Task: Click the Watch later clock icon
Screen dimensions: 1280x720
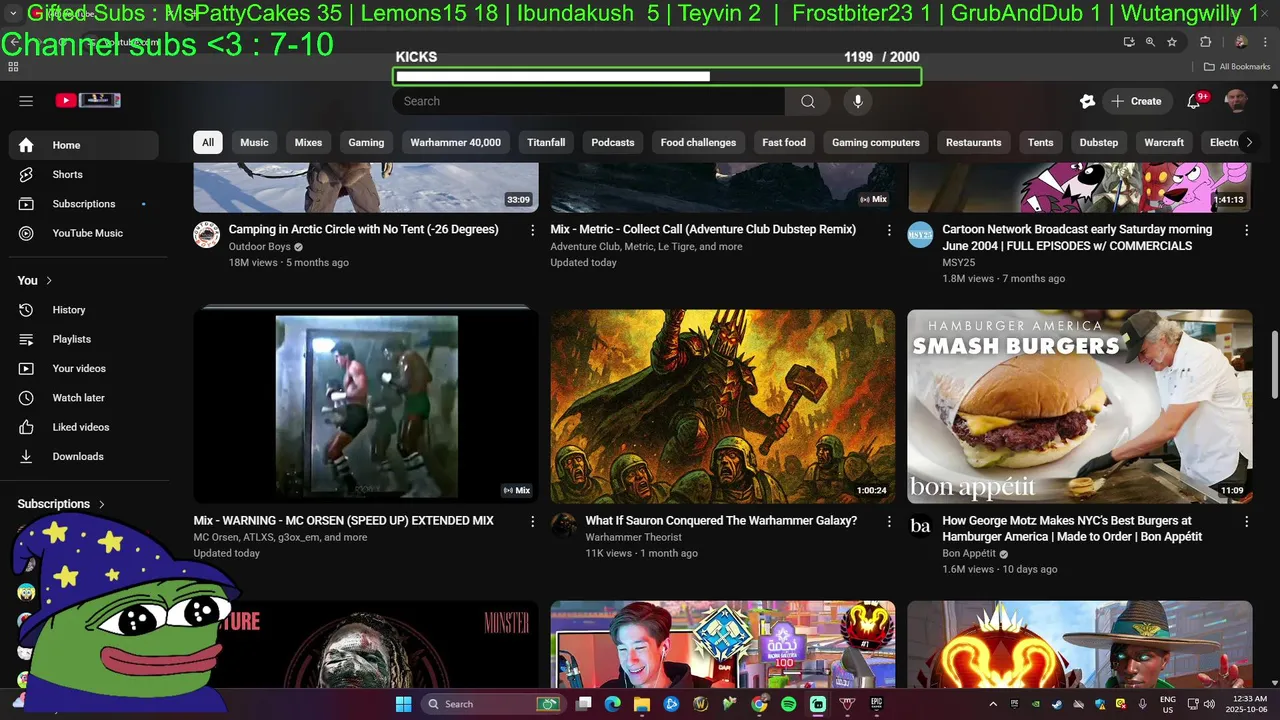Action: [27, 398]
